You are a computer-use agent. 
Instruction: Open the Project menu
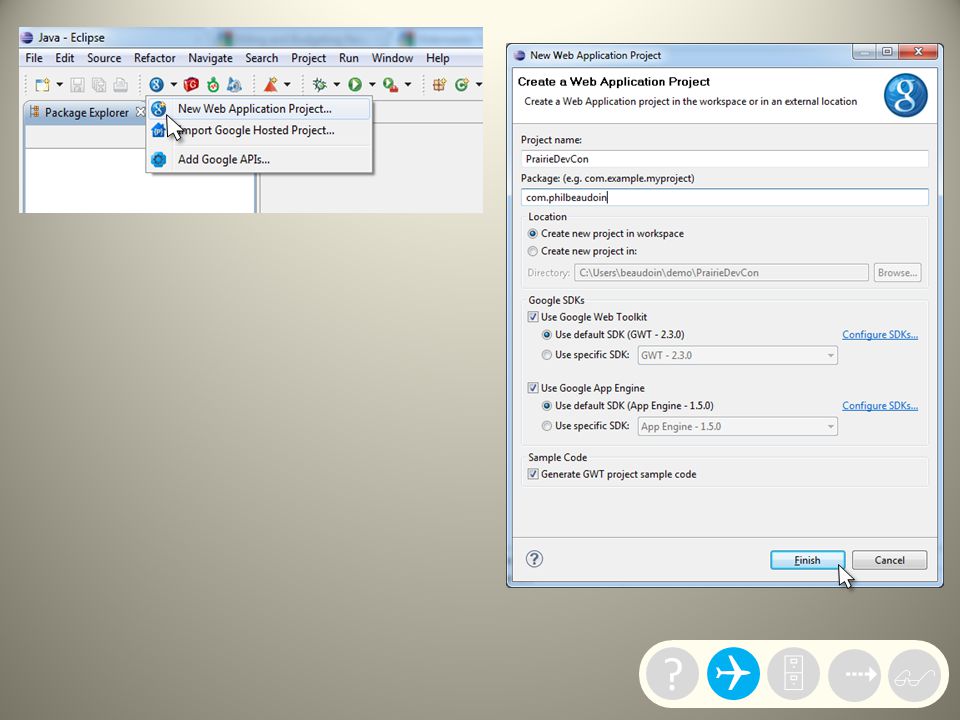[308, 58]
